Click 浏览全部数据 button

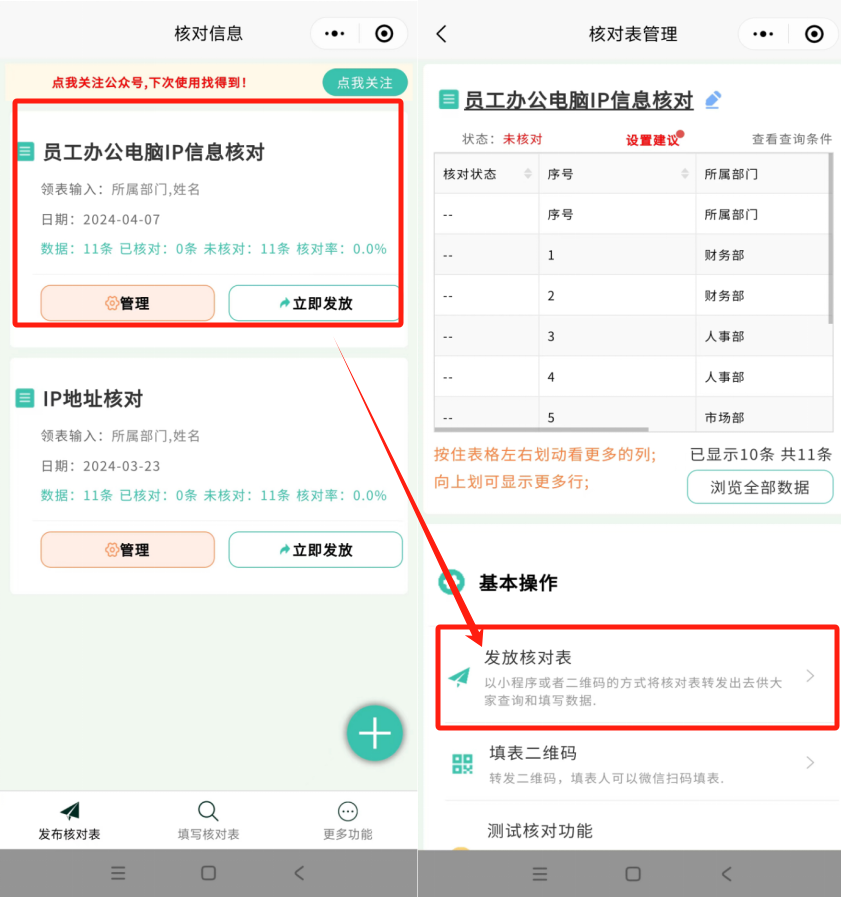point(760,487)
